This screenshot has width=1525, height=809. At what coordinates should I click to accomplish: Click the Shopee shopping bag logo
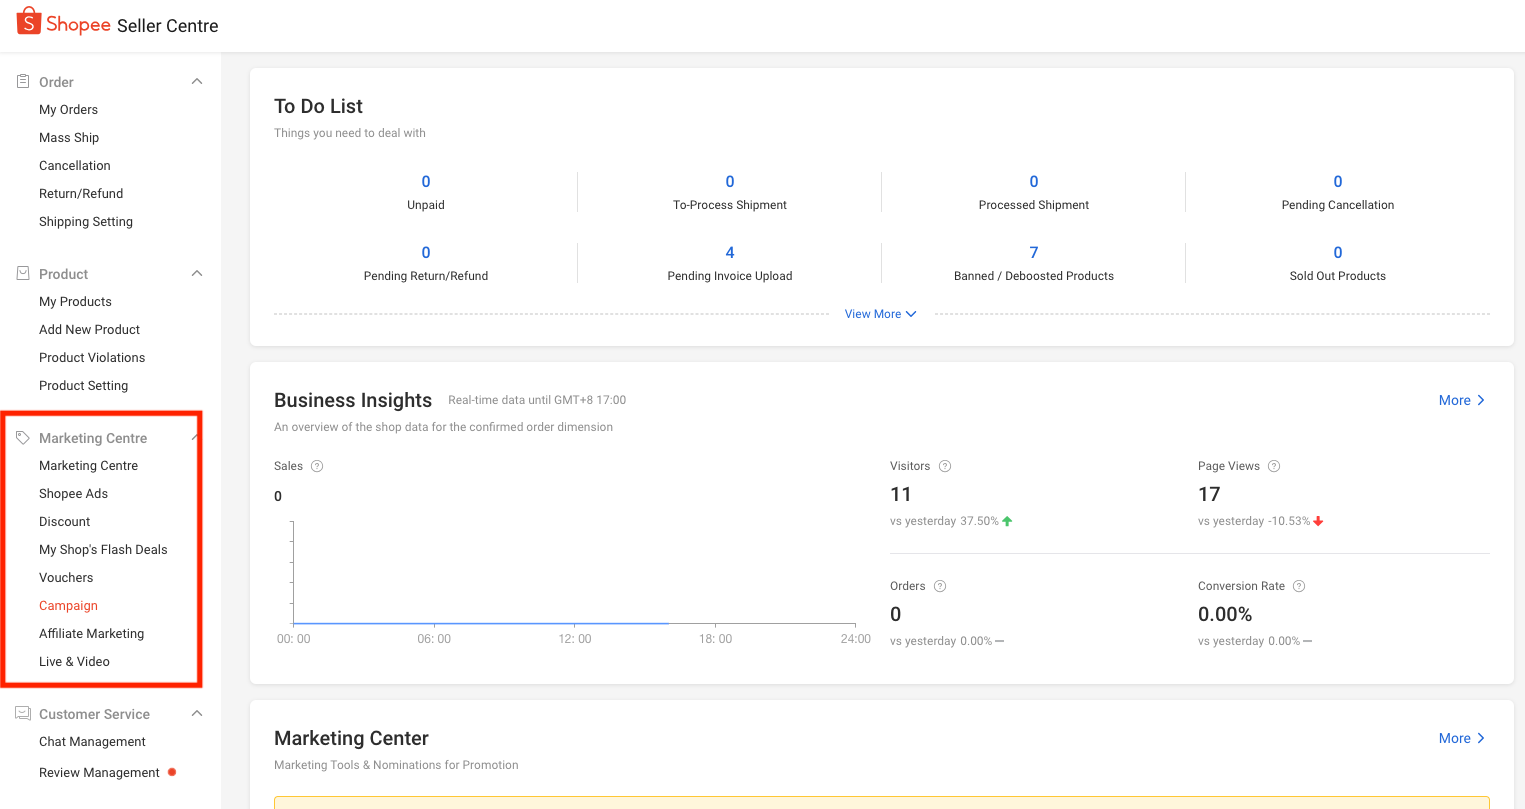coord(29,21)
